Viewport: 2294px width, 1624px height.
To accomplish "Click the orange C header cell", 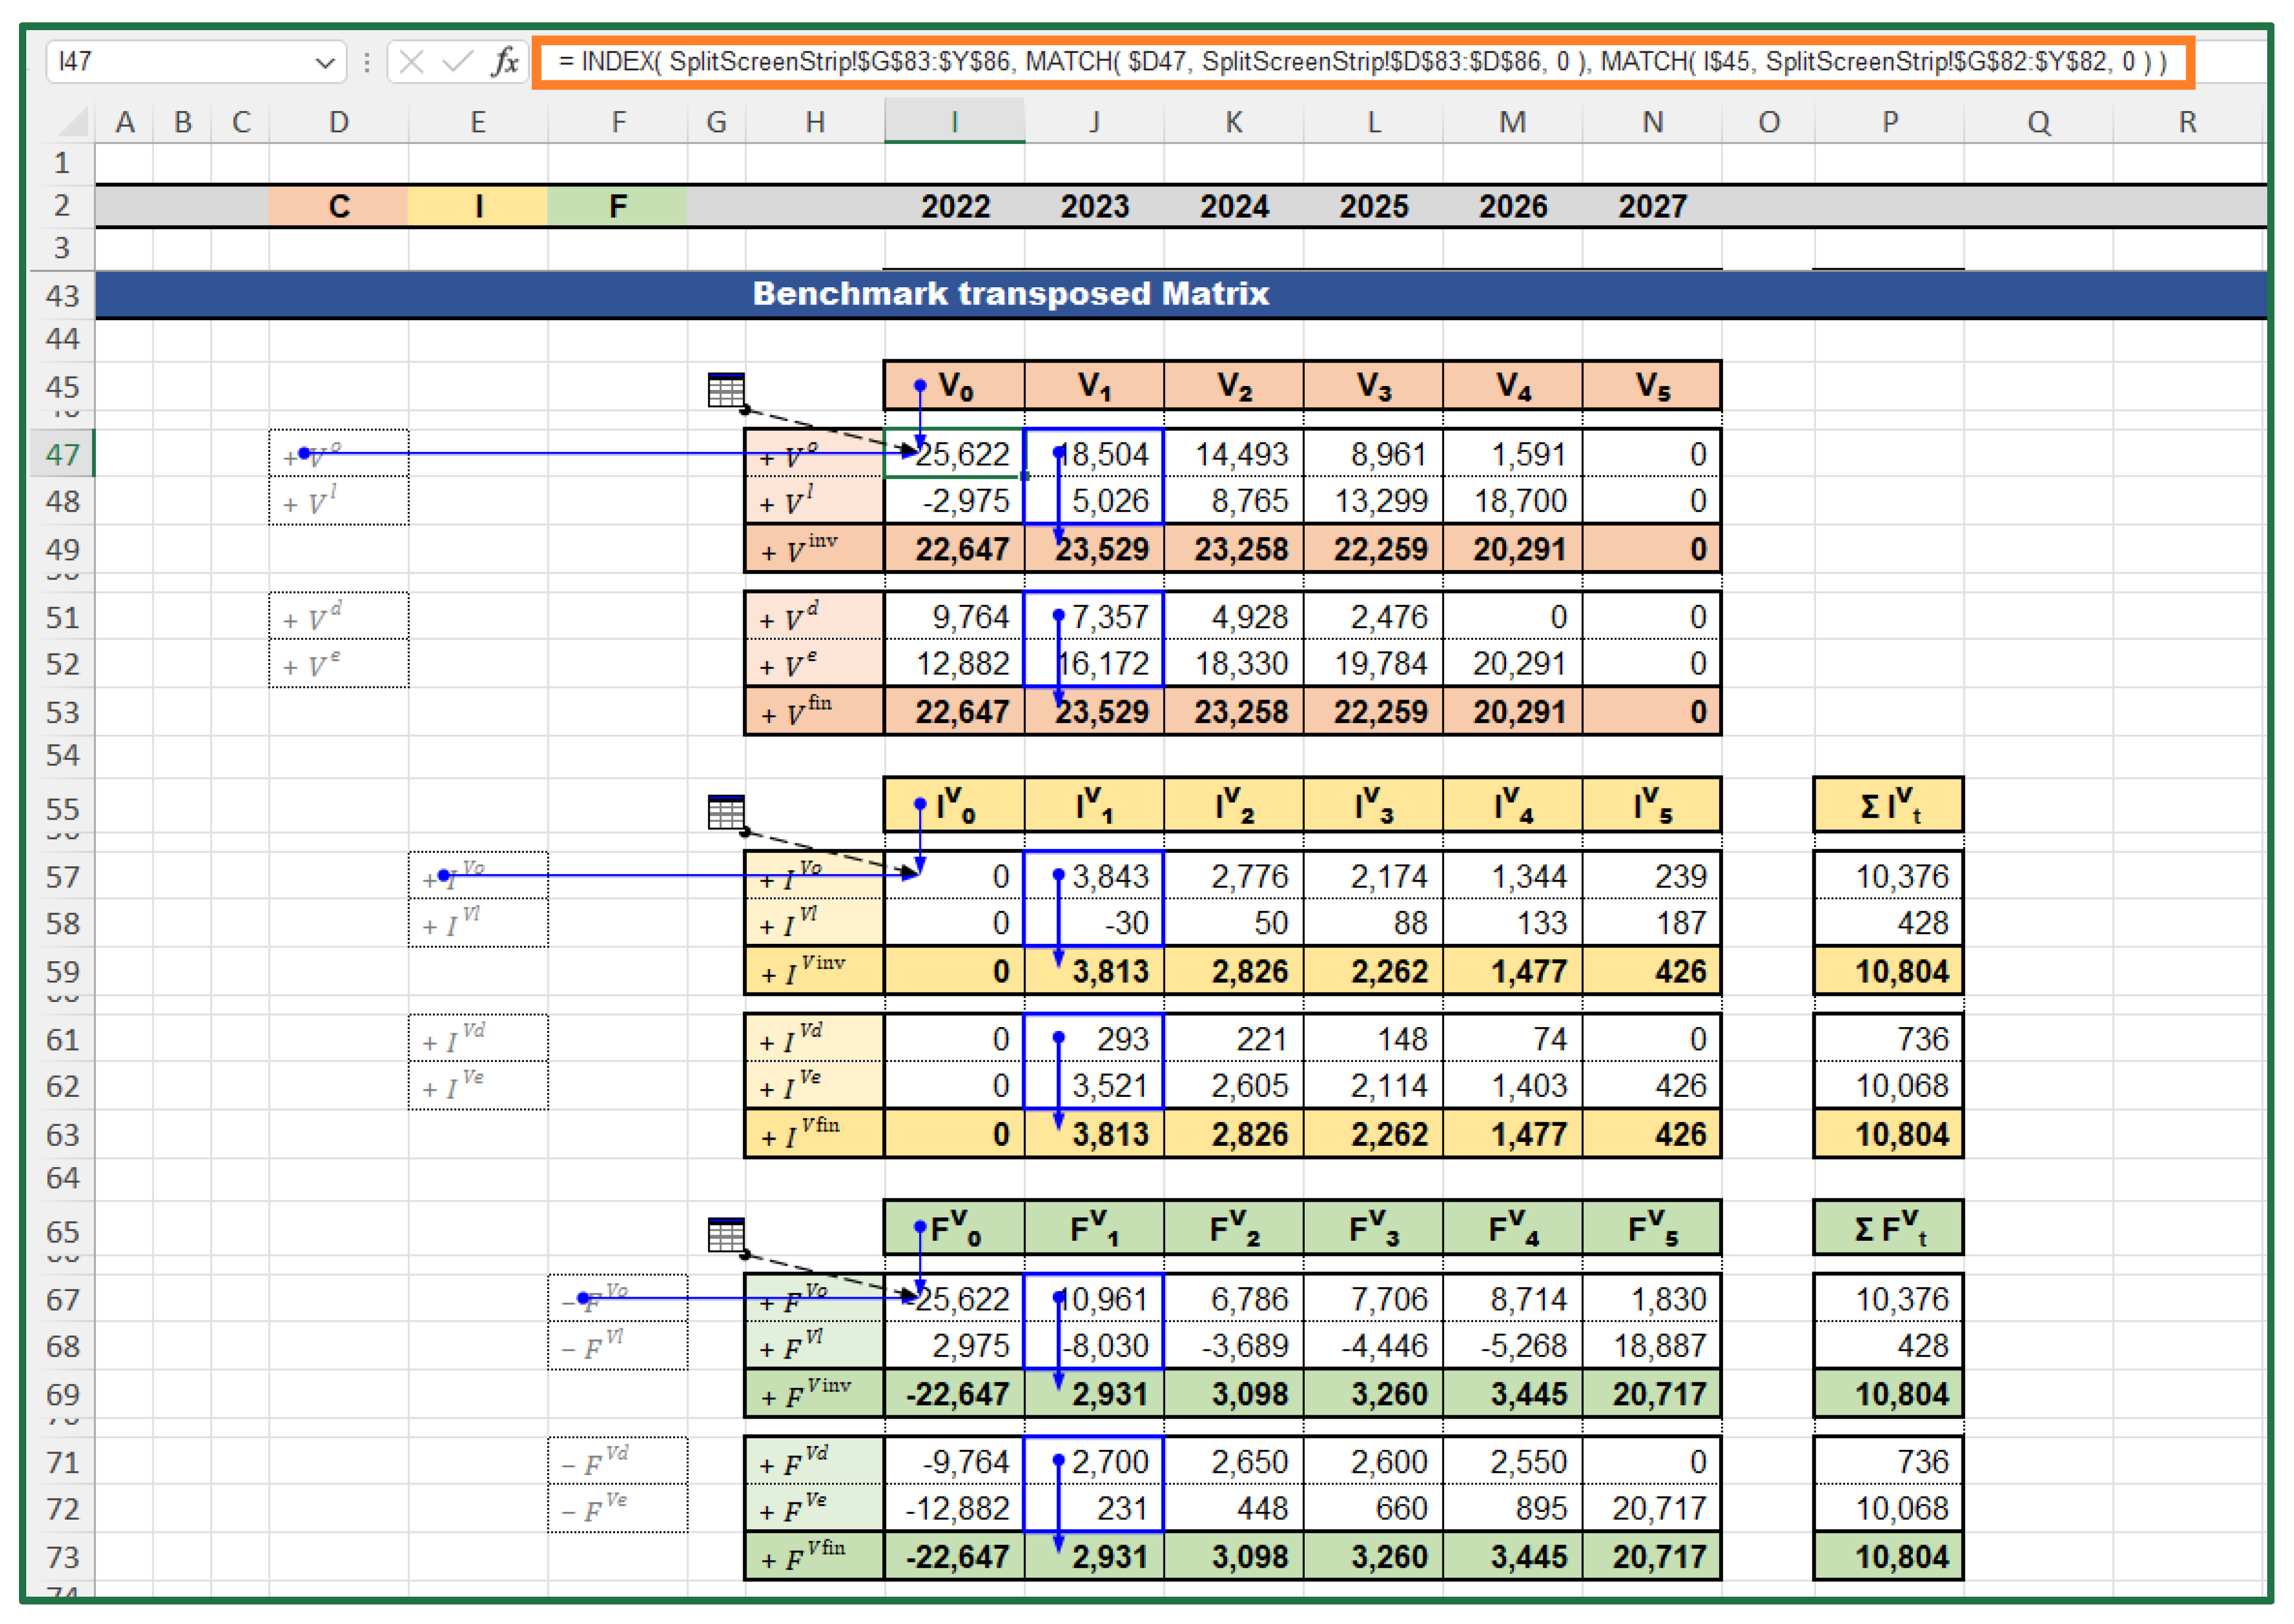I will (338, 206).
